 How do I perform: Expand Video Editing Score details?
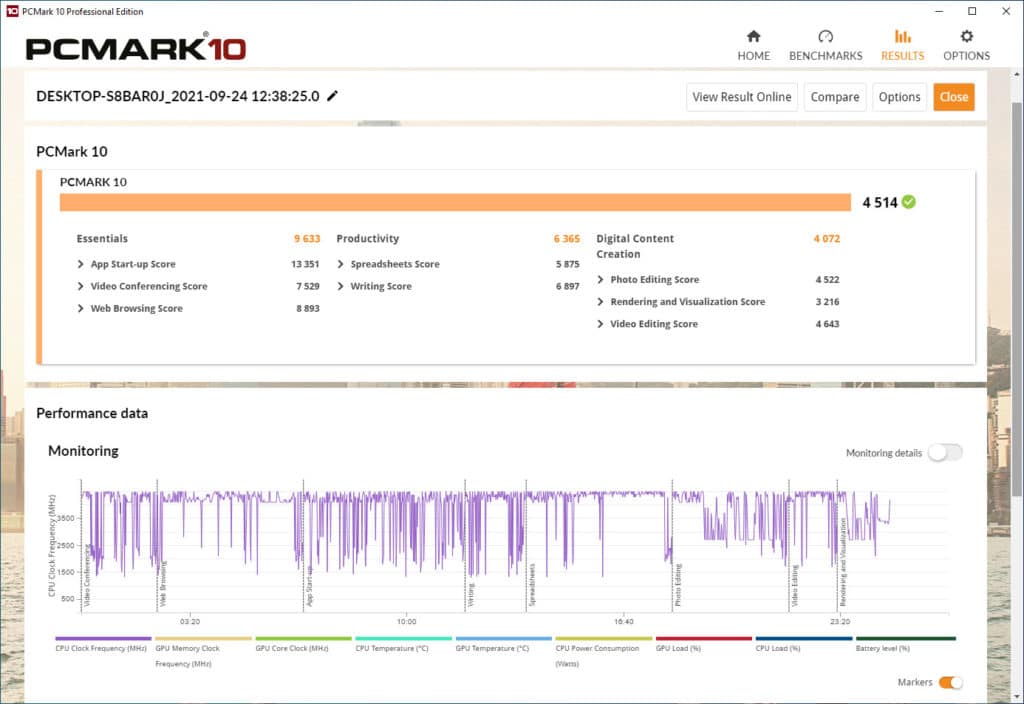click(600, 324)
